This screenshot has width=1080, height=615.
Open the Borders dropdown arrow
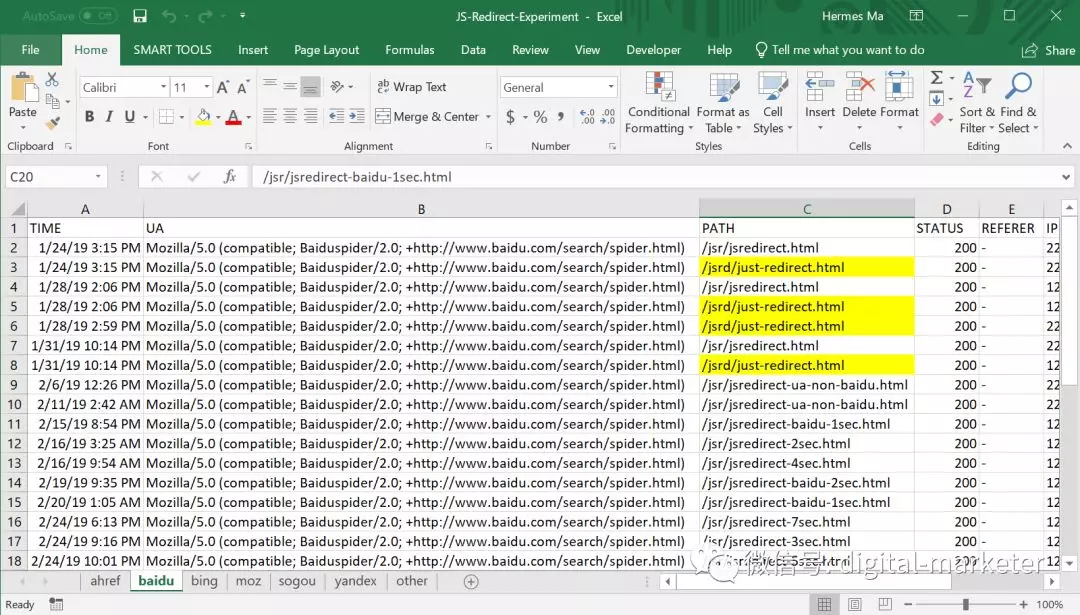tap(182, 118)
